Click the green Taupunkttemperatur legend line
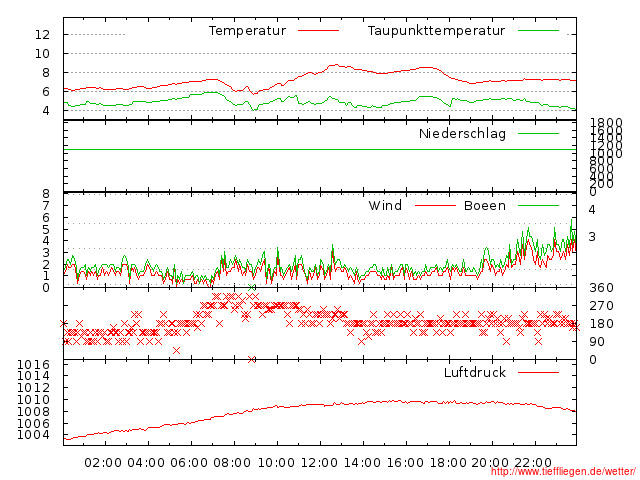Image resolution: width=640 pixels, height=480 pixels. pyautogui.click(x=538, y=31)
